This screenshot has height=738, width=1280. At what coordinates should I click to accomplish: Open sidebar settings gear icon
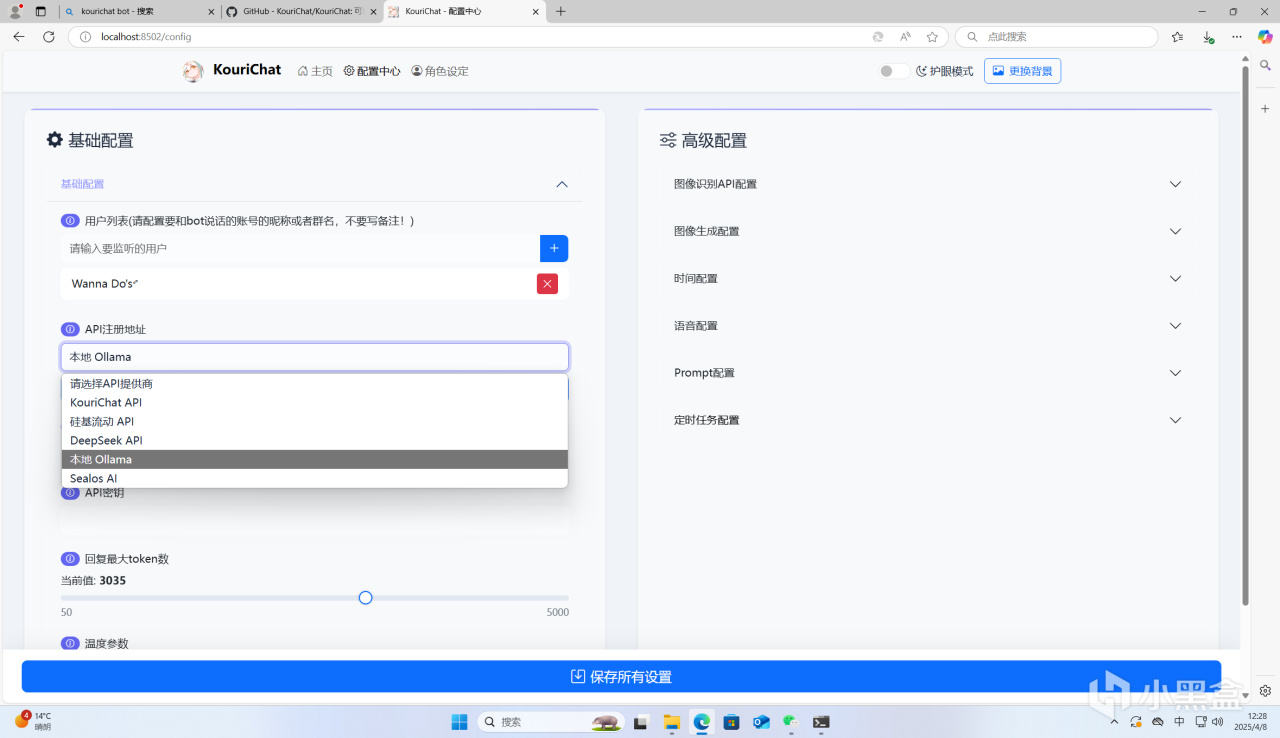[x=1265, y=691]
